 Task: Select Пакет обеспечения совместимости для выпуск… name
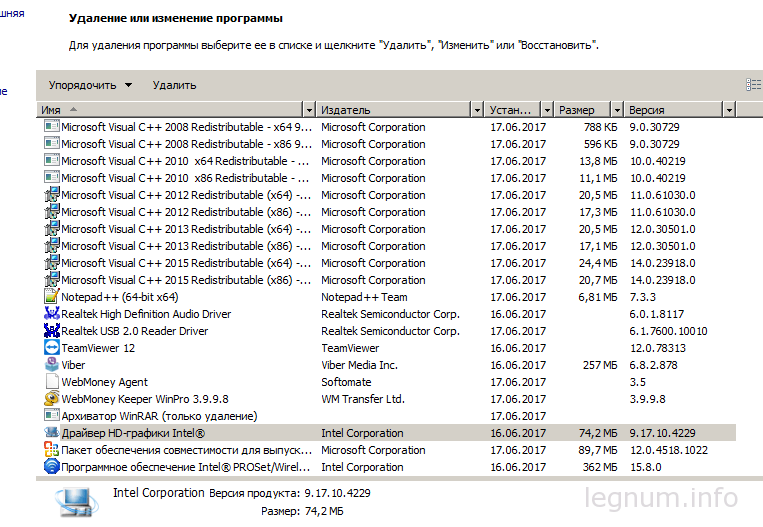(186, 450)
